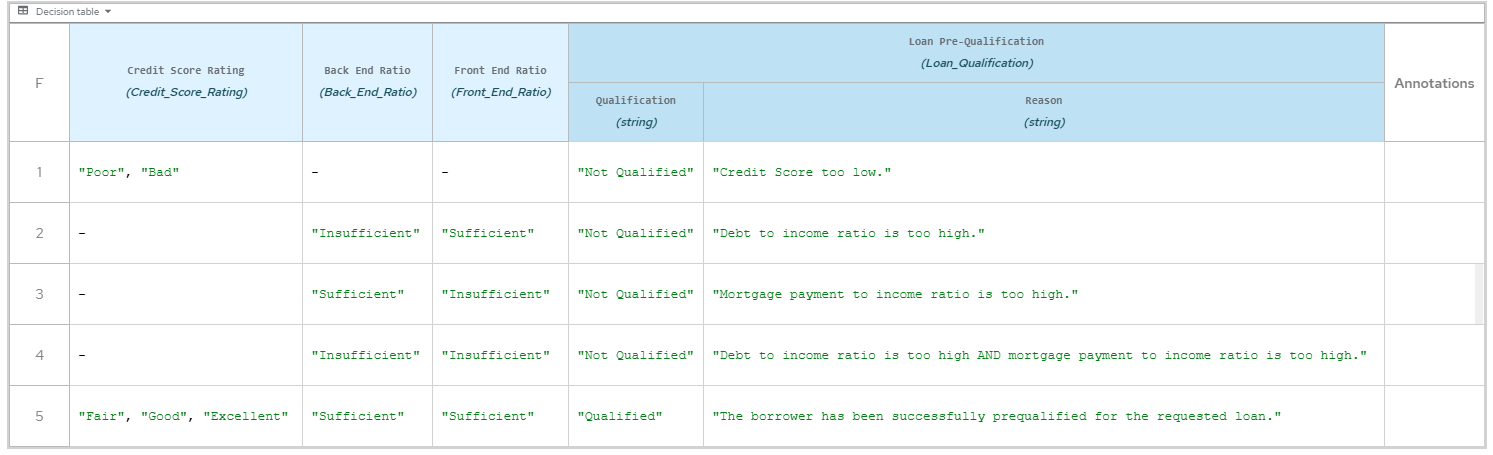The image size is (1493, 455).
Task: Select row number 4
Action: point(39,355)
